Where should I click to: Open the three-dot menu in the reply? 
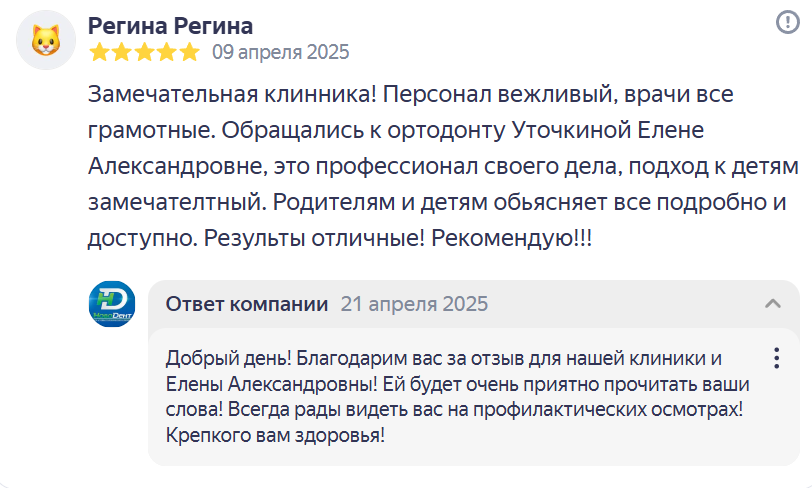776,358
